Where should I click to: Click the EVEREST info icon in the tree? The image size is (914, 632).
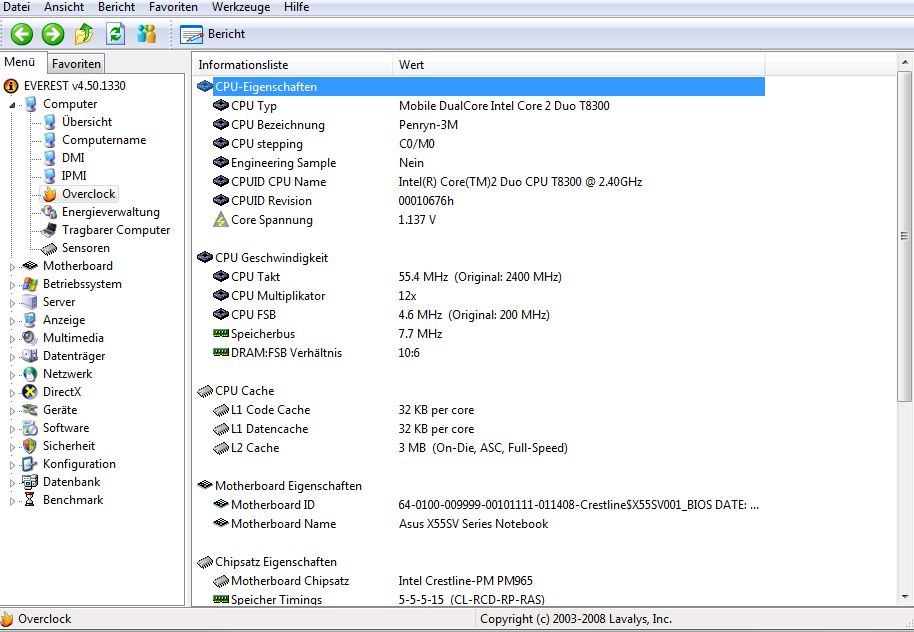click(x=10, y=86)
